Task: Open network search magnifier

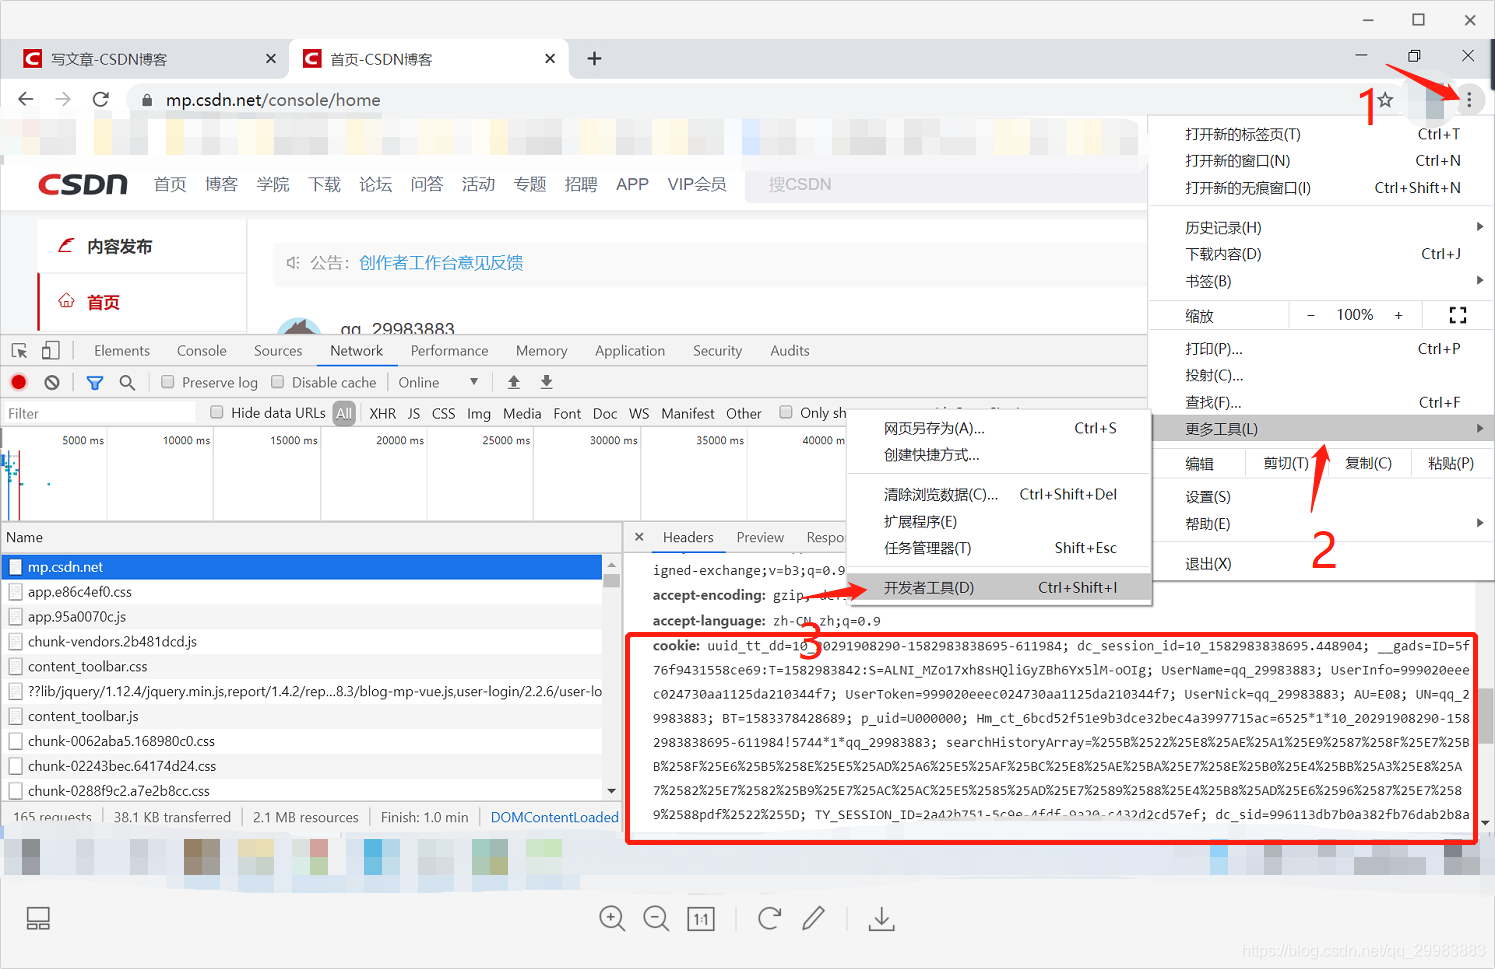Action: point(127,382)
